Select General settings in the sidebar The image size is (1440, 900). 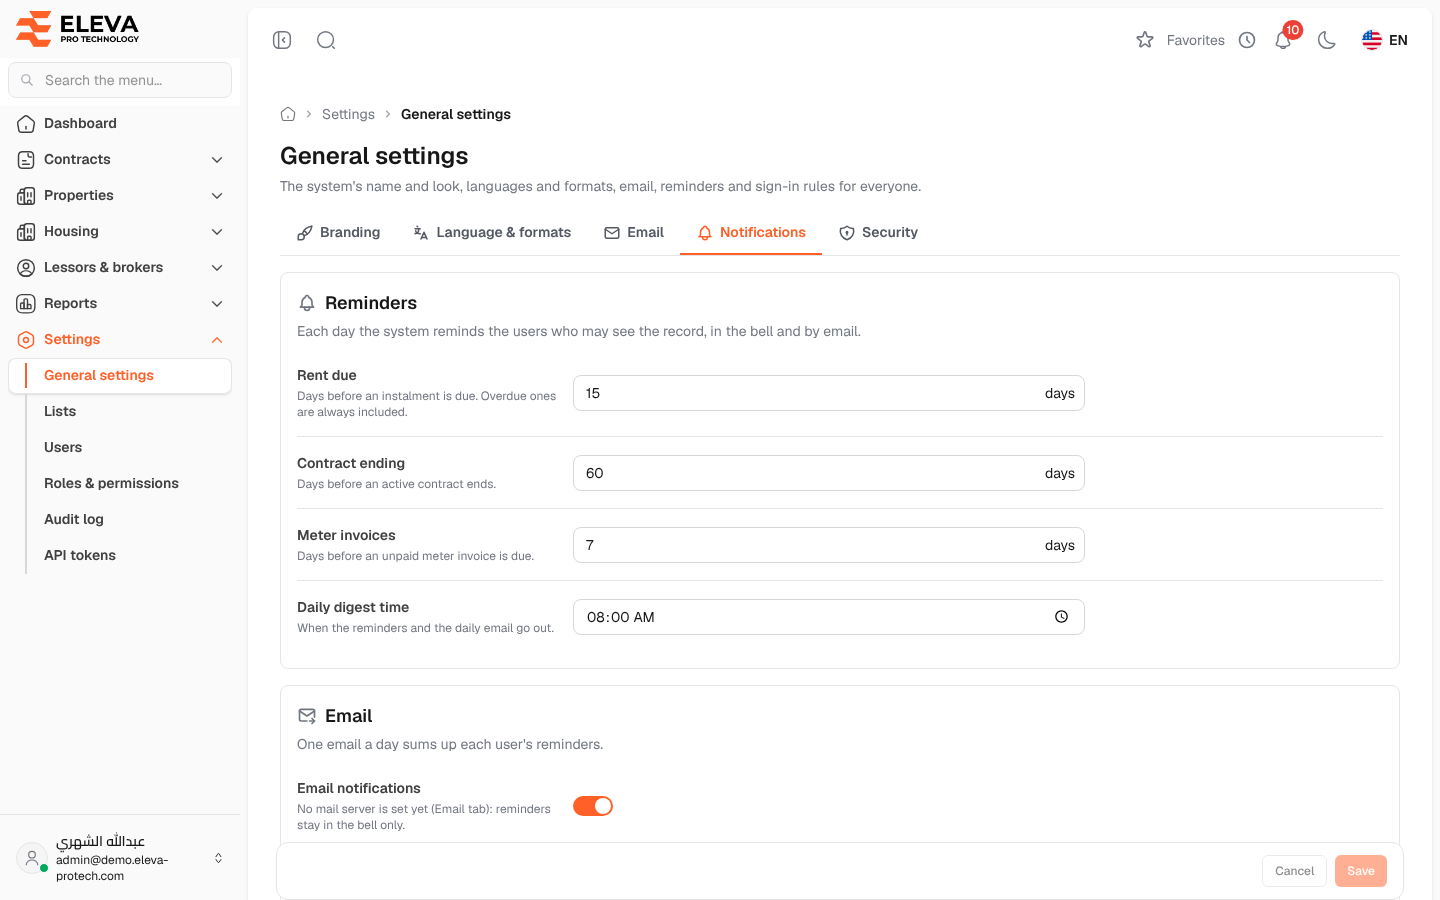[x=120, y=375]
